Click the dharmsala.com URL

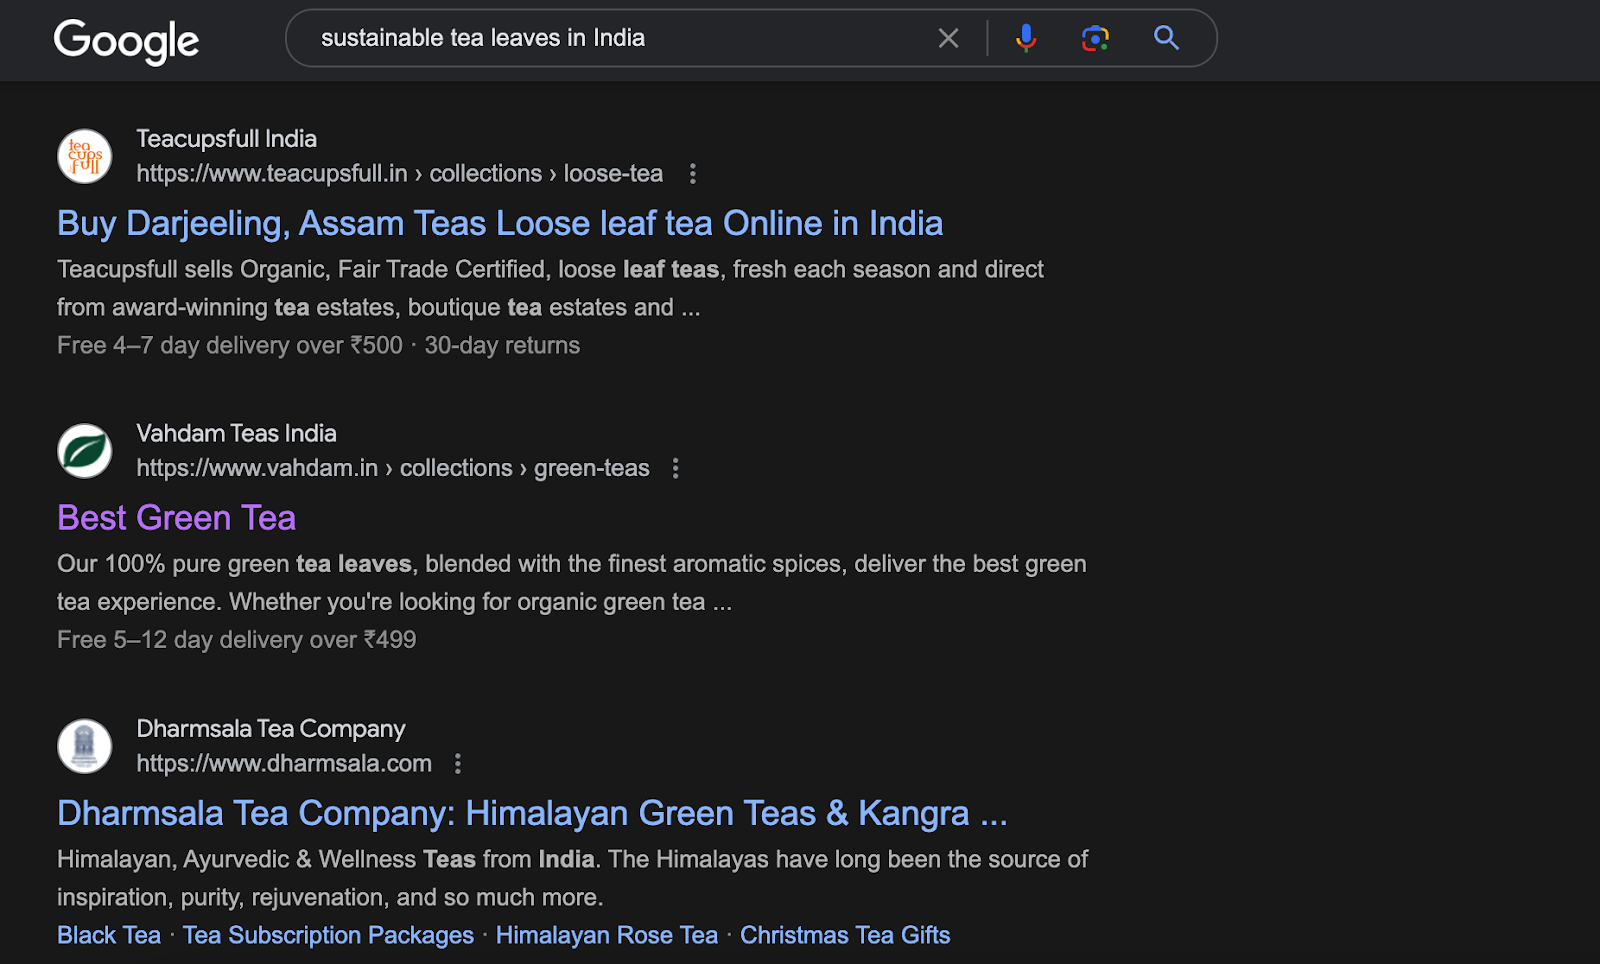click(x=284, y=764)
